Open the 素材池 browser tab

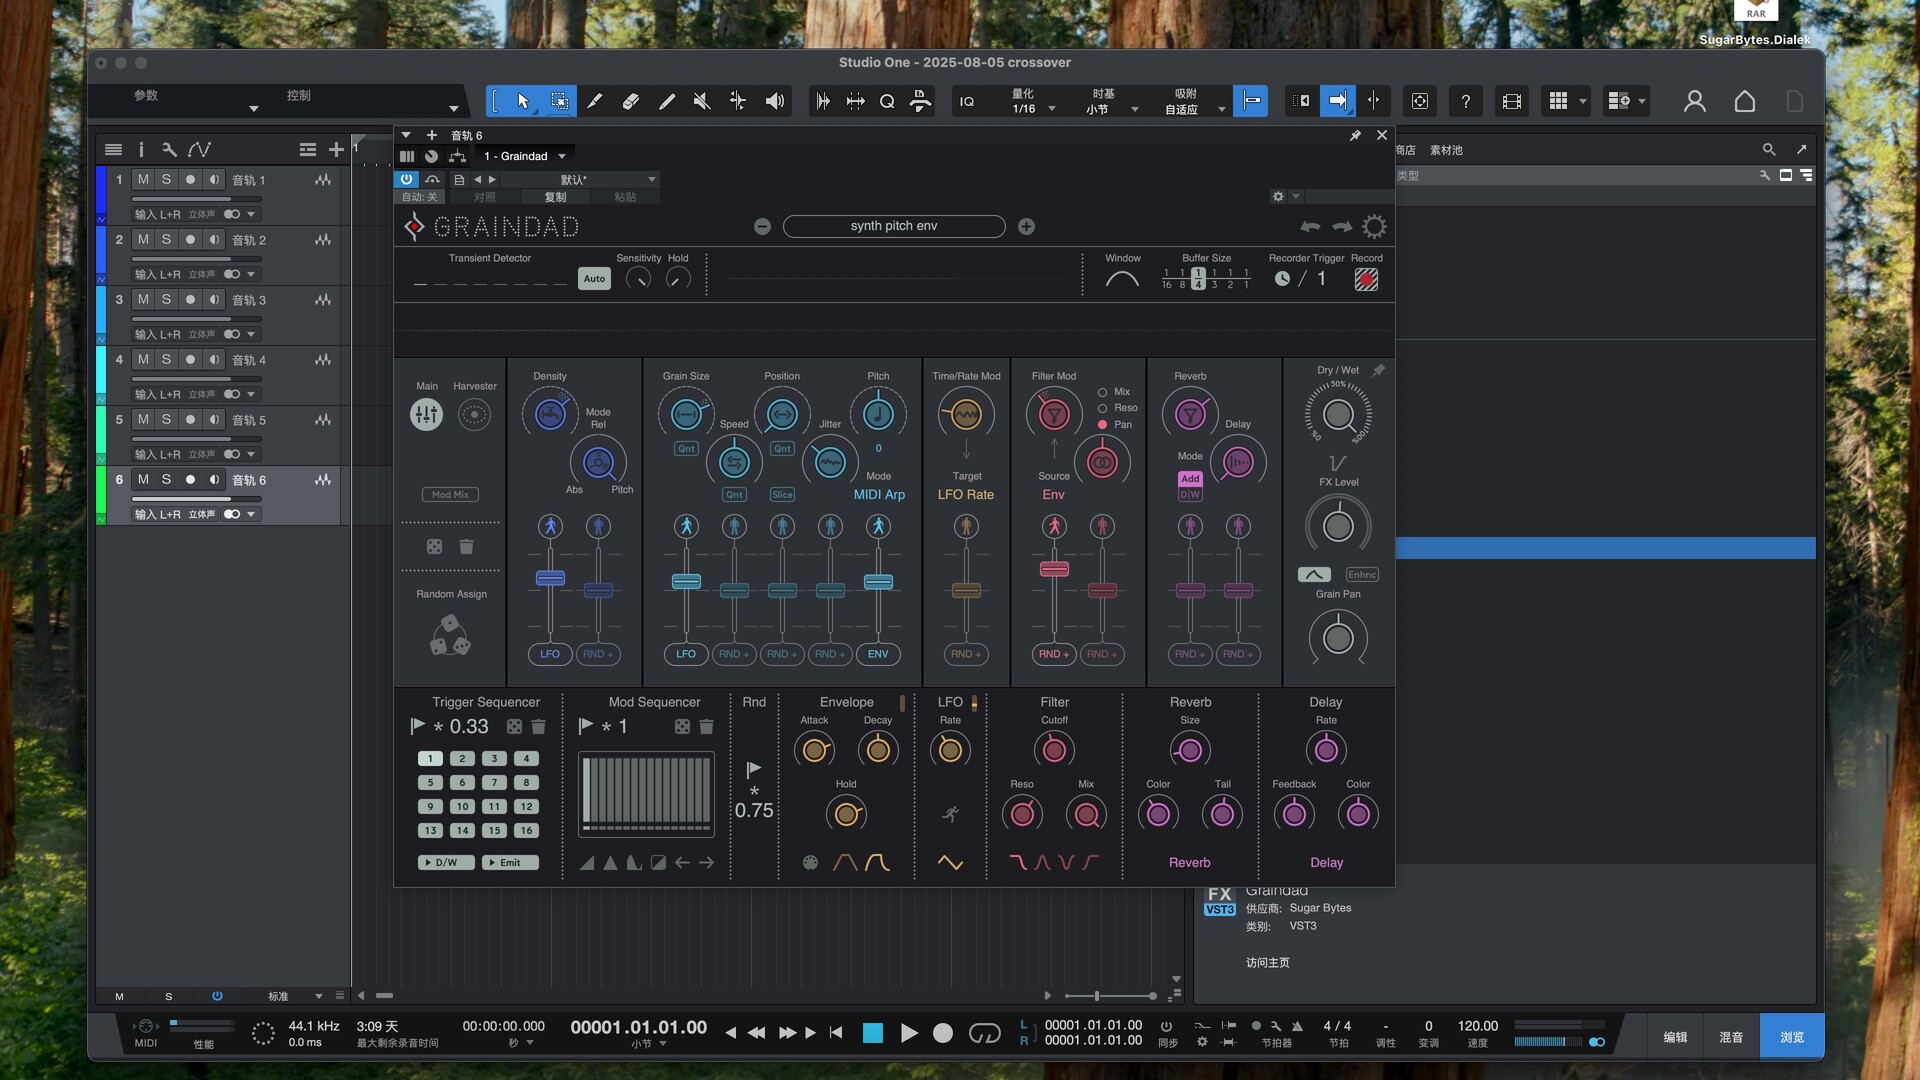pyautogui.click(x=1446, y=150)
